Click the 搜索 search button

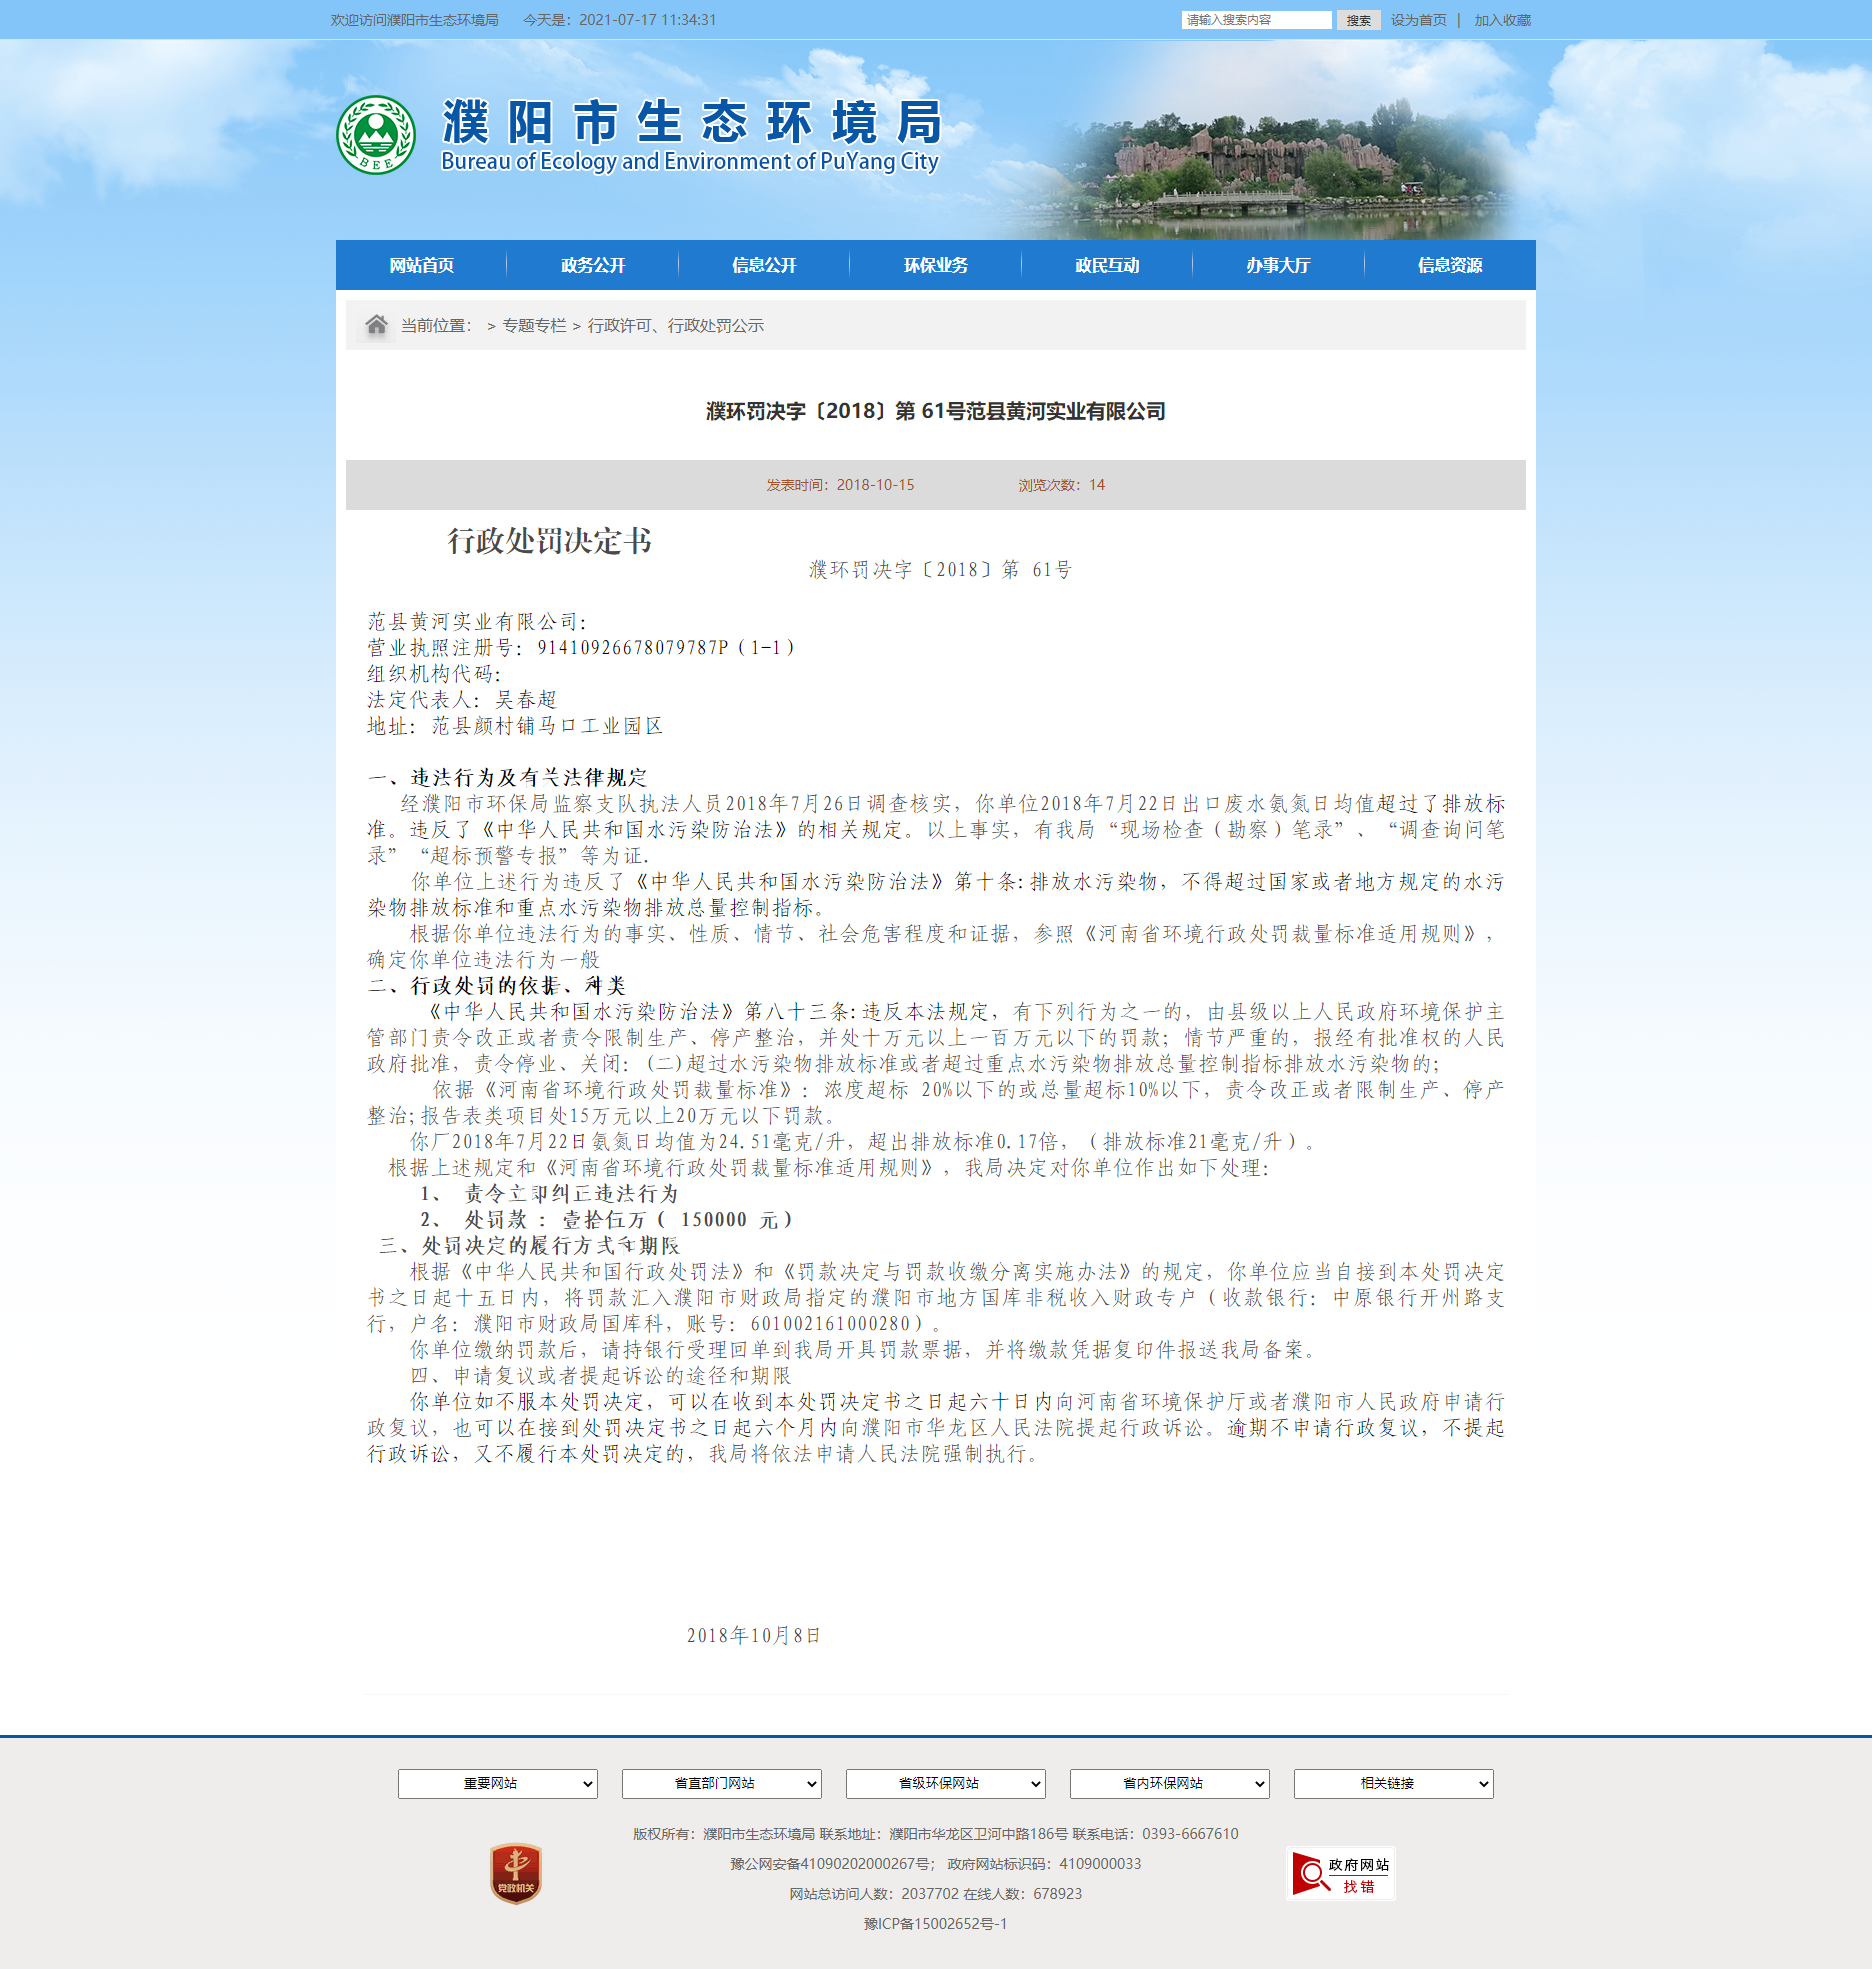pyautogui.click(x=1358, y=20)
